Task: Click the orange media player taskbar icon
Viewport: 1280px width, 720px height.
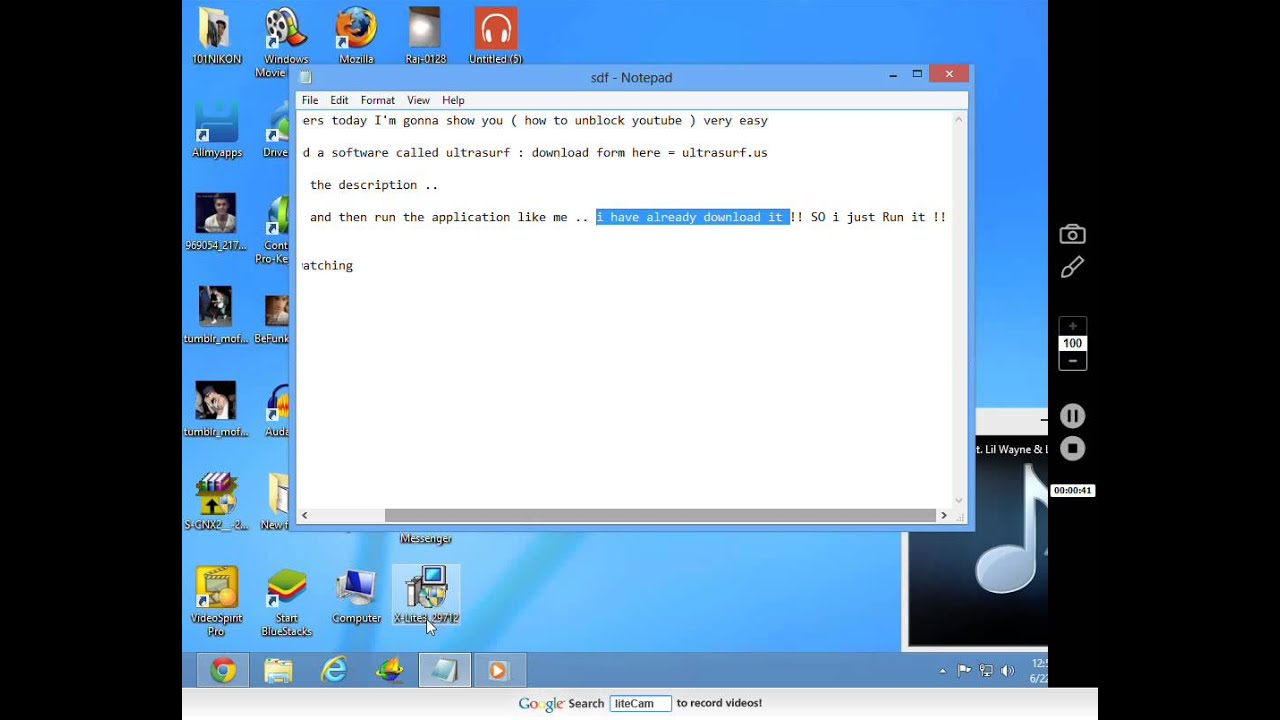Action: click(x=498, y=671)
